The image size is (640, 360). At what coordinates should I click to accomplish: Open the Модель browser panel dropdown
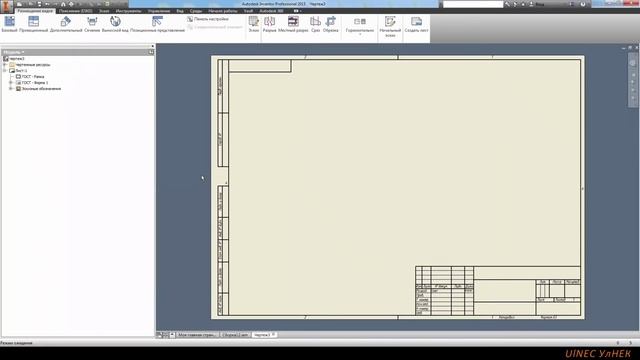click(14, 52)
